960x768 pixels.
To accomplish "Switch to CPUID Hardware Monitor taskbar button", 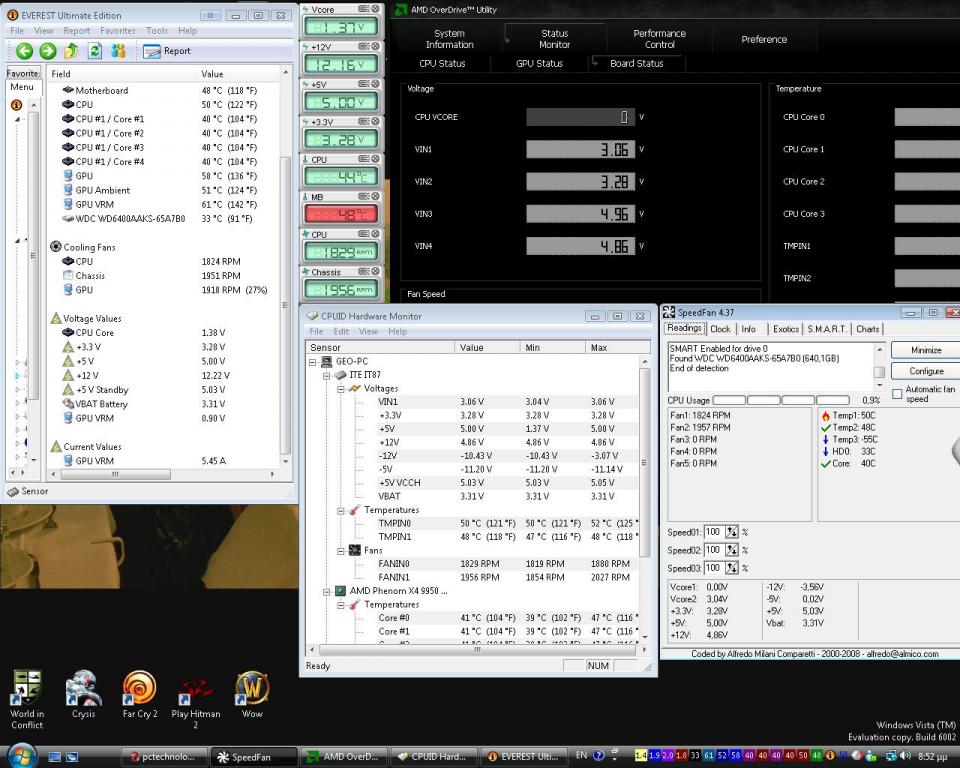I will (434, 757).
